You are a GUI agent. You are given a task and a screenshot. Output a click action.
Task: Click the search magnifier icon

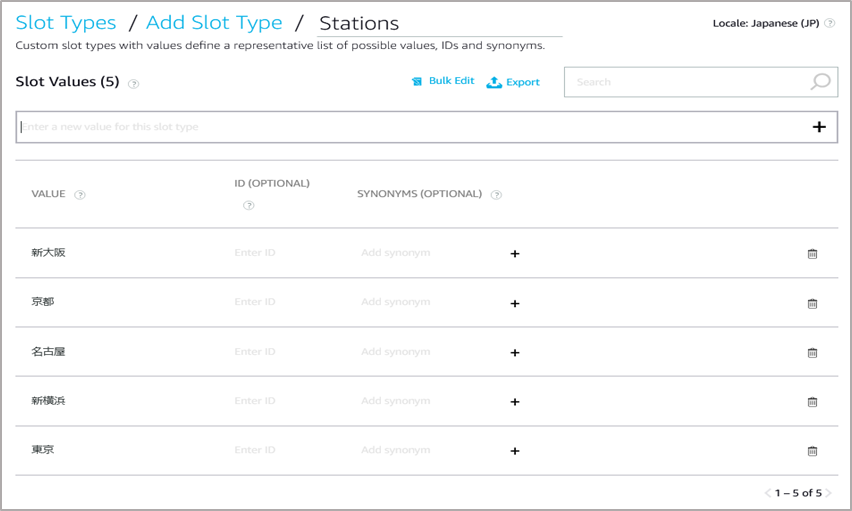coord(820,82)
